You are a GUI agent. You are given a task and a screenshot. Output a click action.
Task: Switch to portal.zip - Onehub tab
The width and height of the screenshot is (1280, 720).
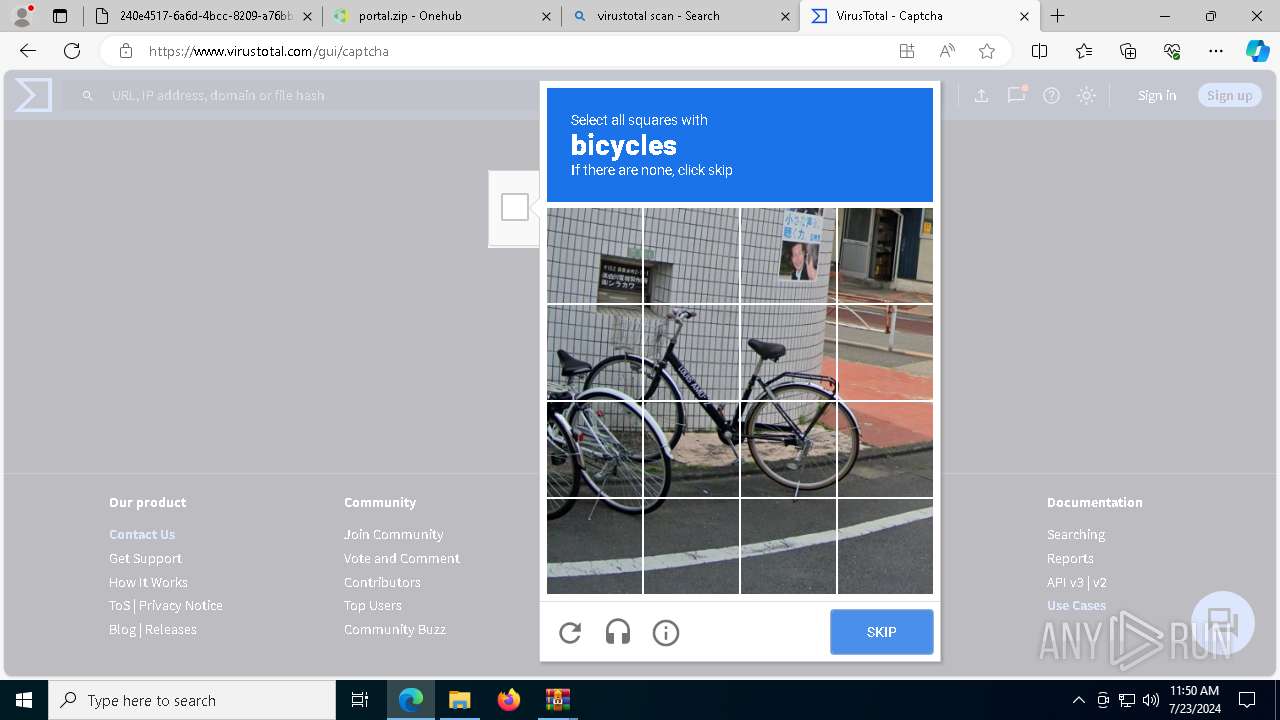[441, 16]
